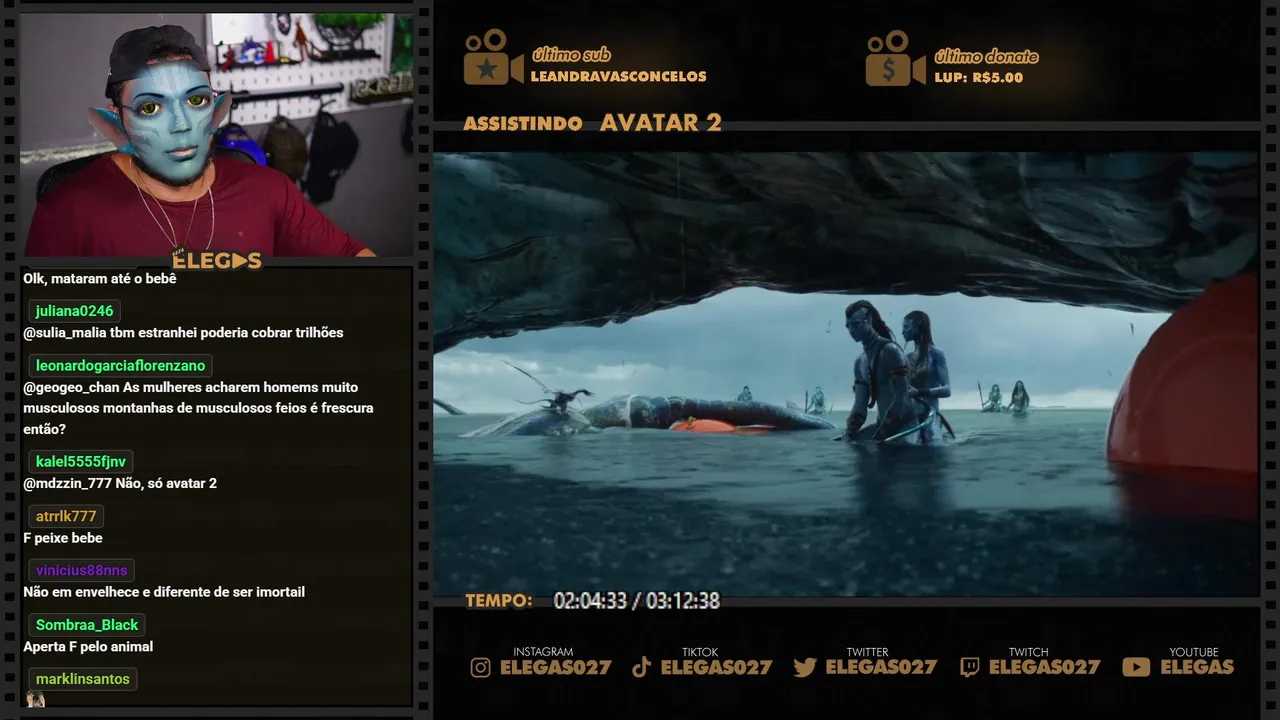Click the TEMPO: label
Viewport: 1280px width, 720px height.
point(499,601)
